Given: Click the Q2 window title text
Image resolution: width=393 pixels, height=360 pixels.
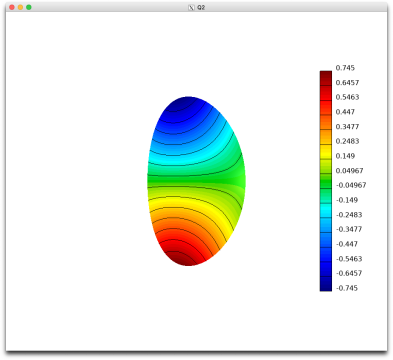Looking at the screenshot, I should coord(201,7).
